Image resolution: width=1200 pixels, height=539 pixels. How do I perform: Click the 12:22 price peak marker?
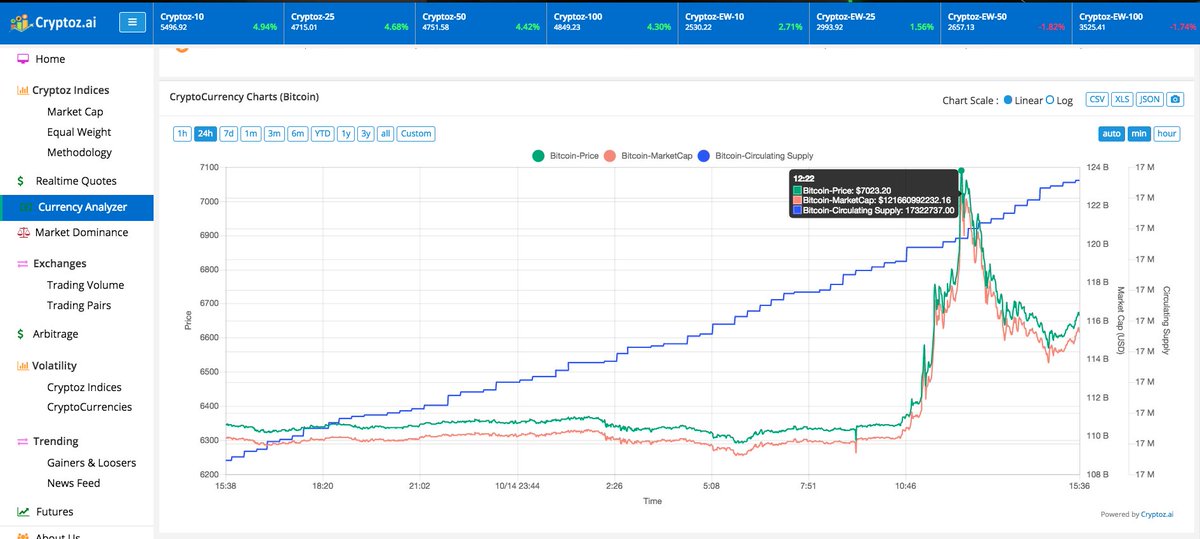point(961,171)
